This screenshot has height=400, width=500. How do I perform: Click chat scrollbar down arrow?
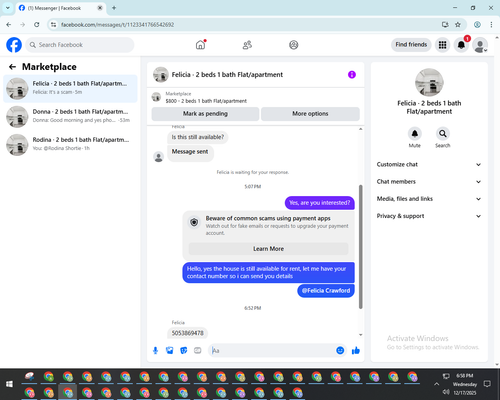[360, 335]
